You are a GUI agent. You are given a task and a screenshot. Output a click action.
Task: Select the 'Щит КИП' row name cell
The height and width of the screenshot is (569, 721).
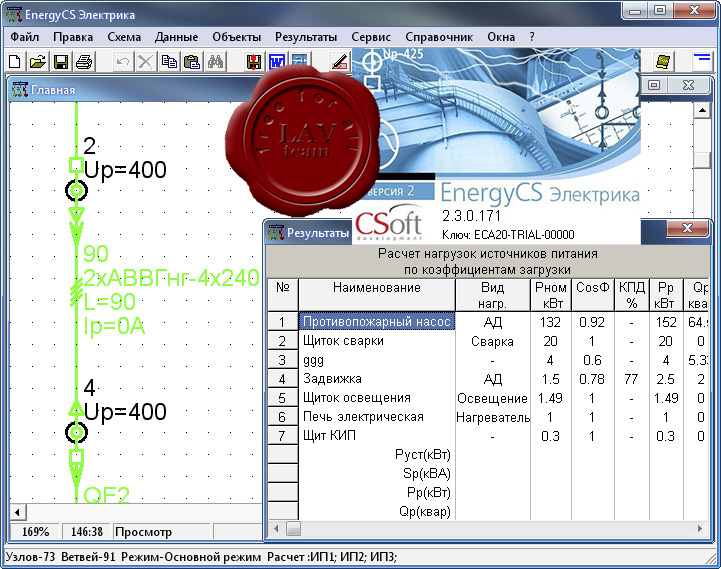[x=377, y=436]
